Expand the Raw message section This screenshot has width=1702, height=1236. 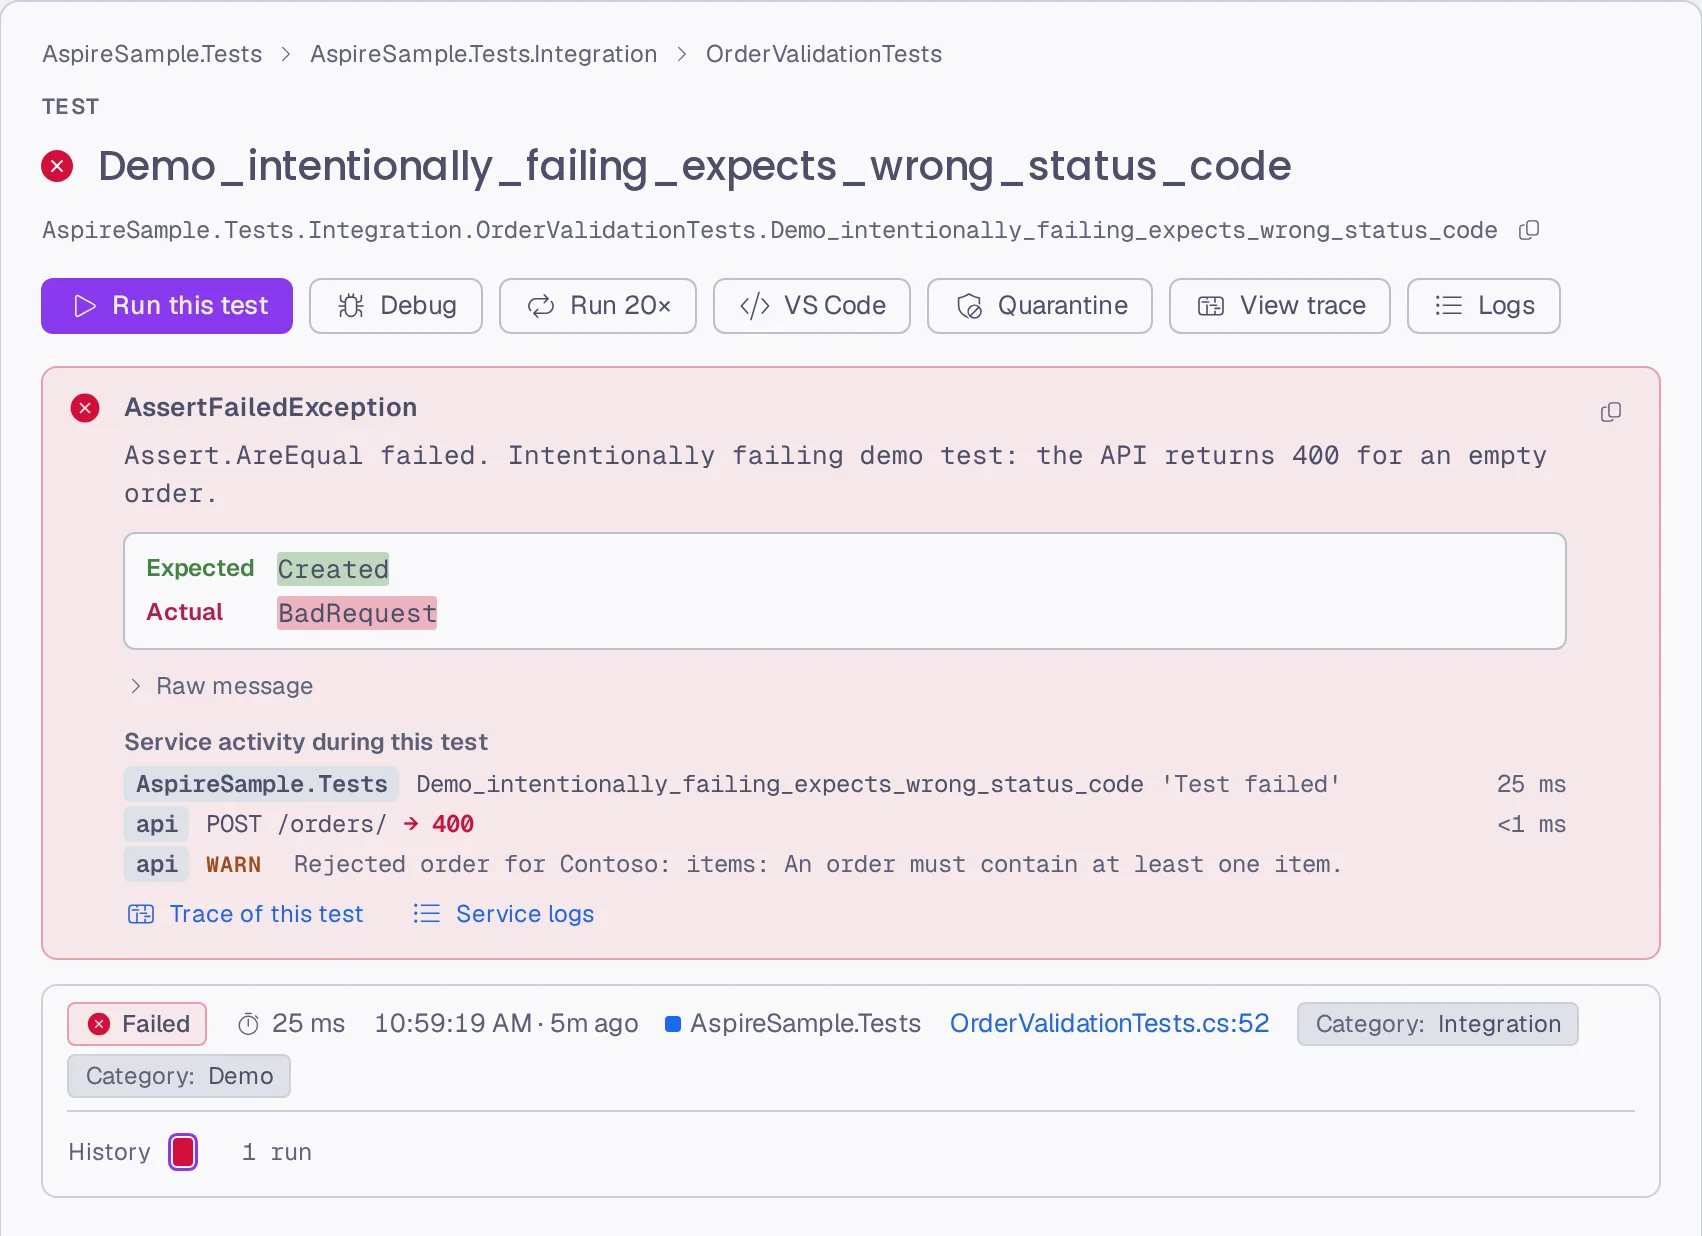(x=221, y=686)
